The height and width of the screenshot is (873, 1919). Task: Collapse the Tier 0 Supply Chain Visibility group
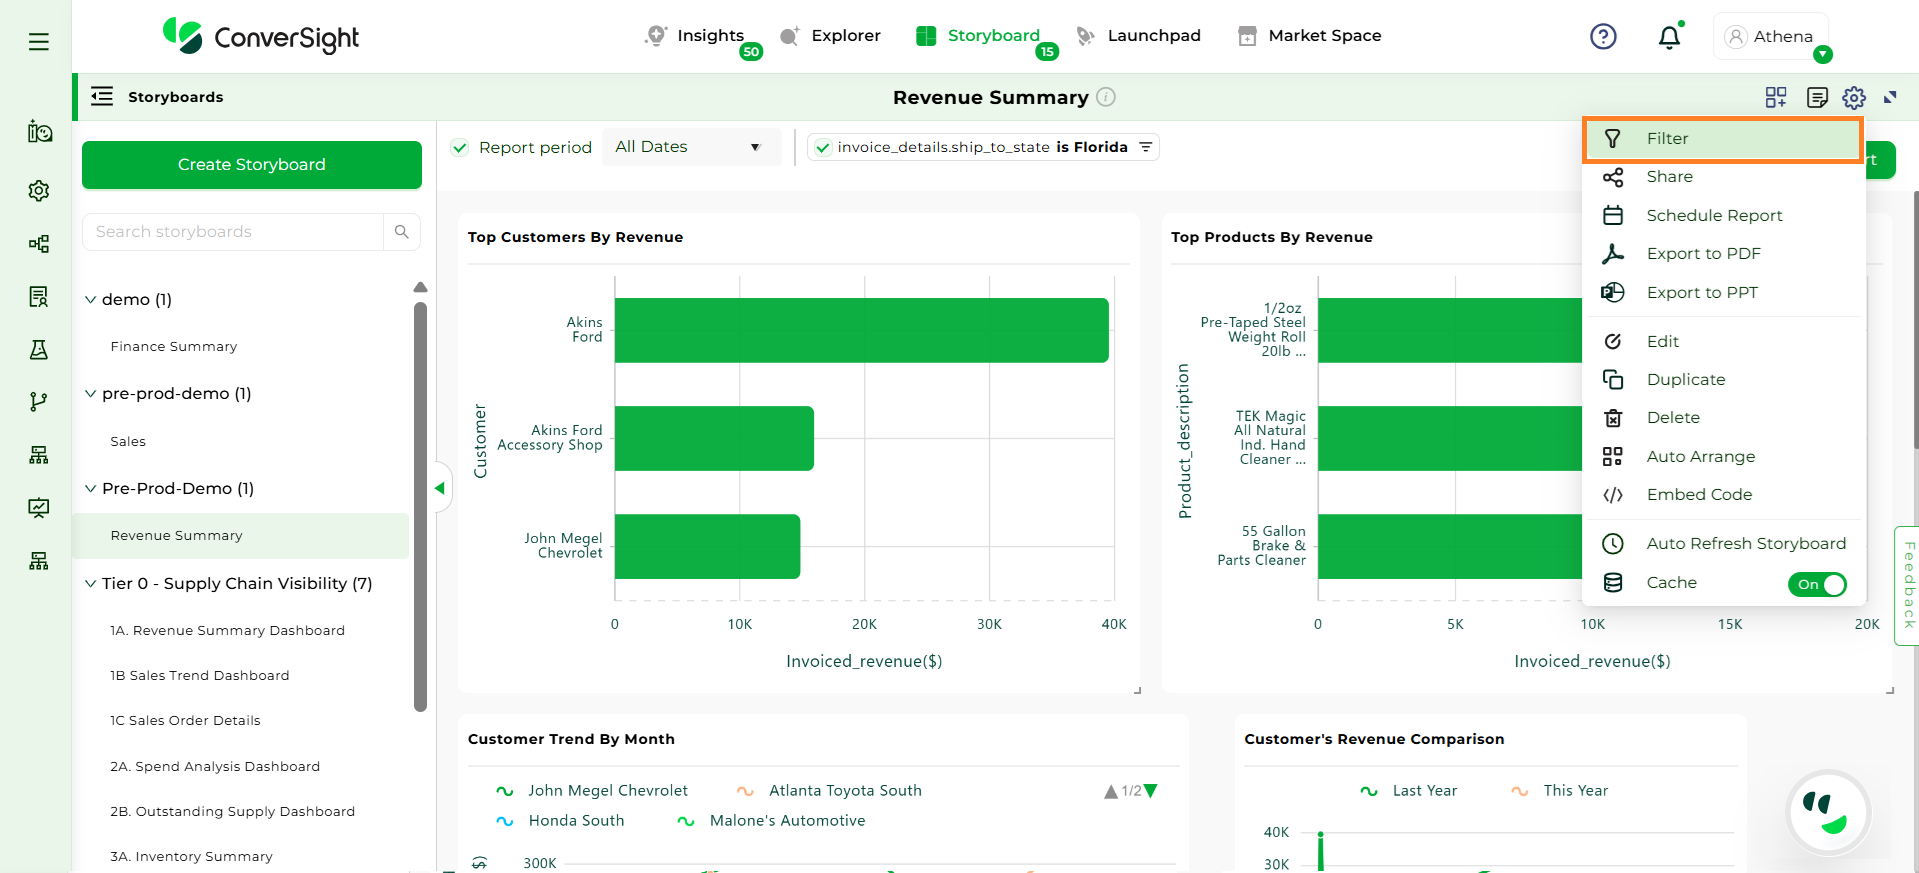(x=91, y=583)
